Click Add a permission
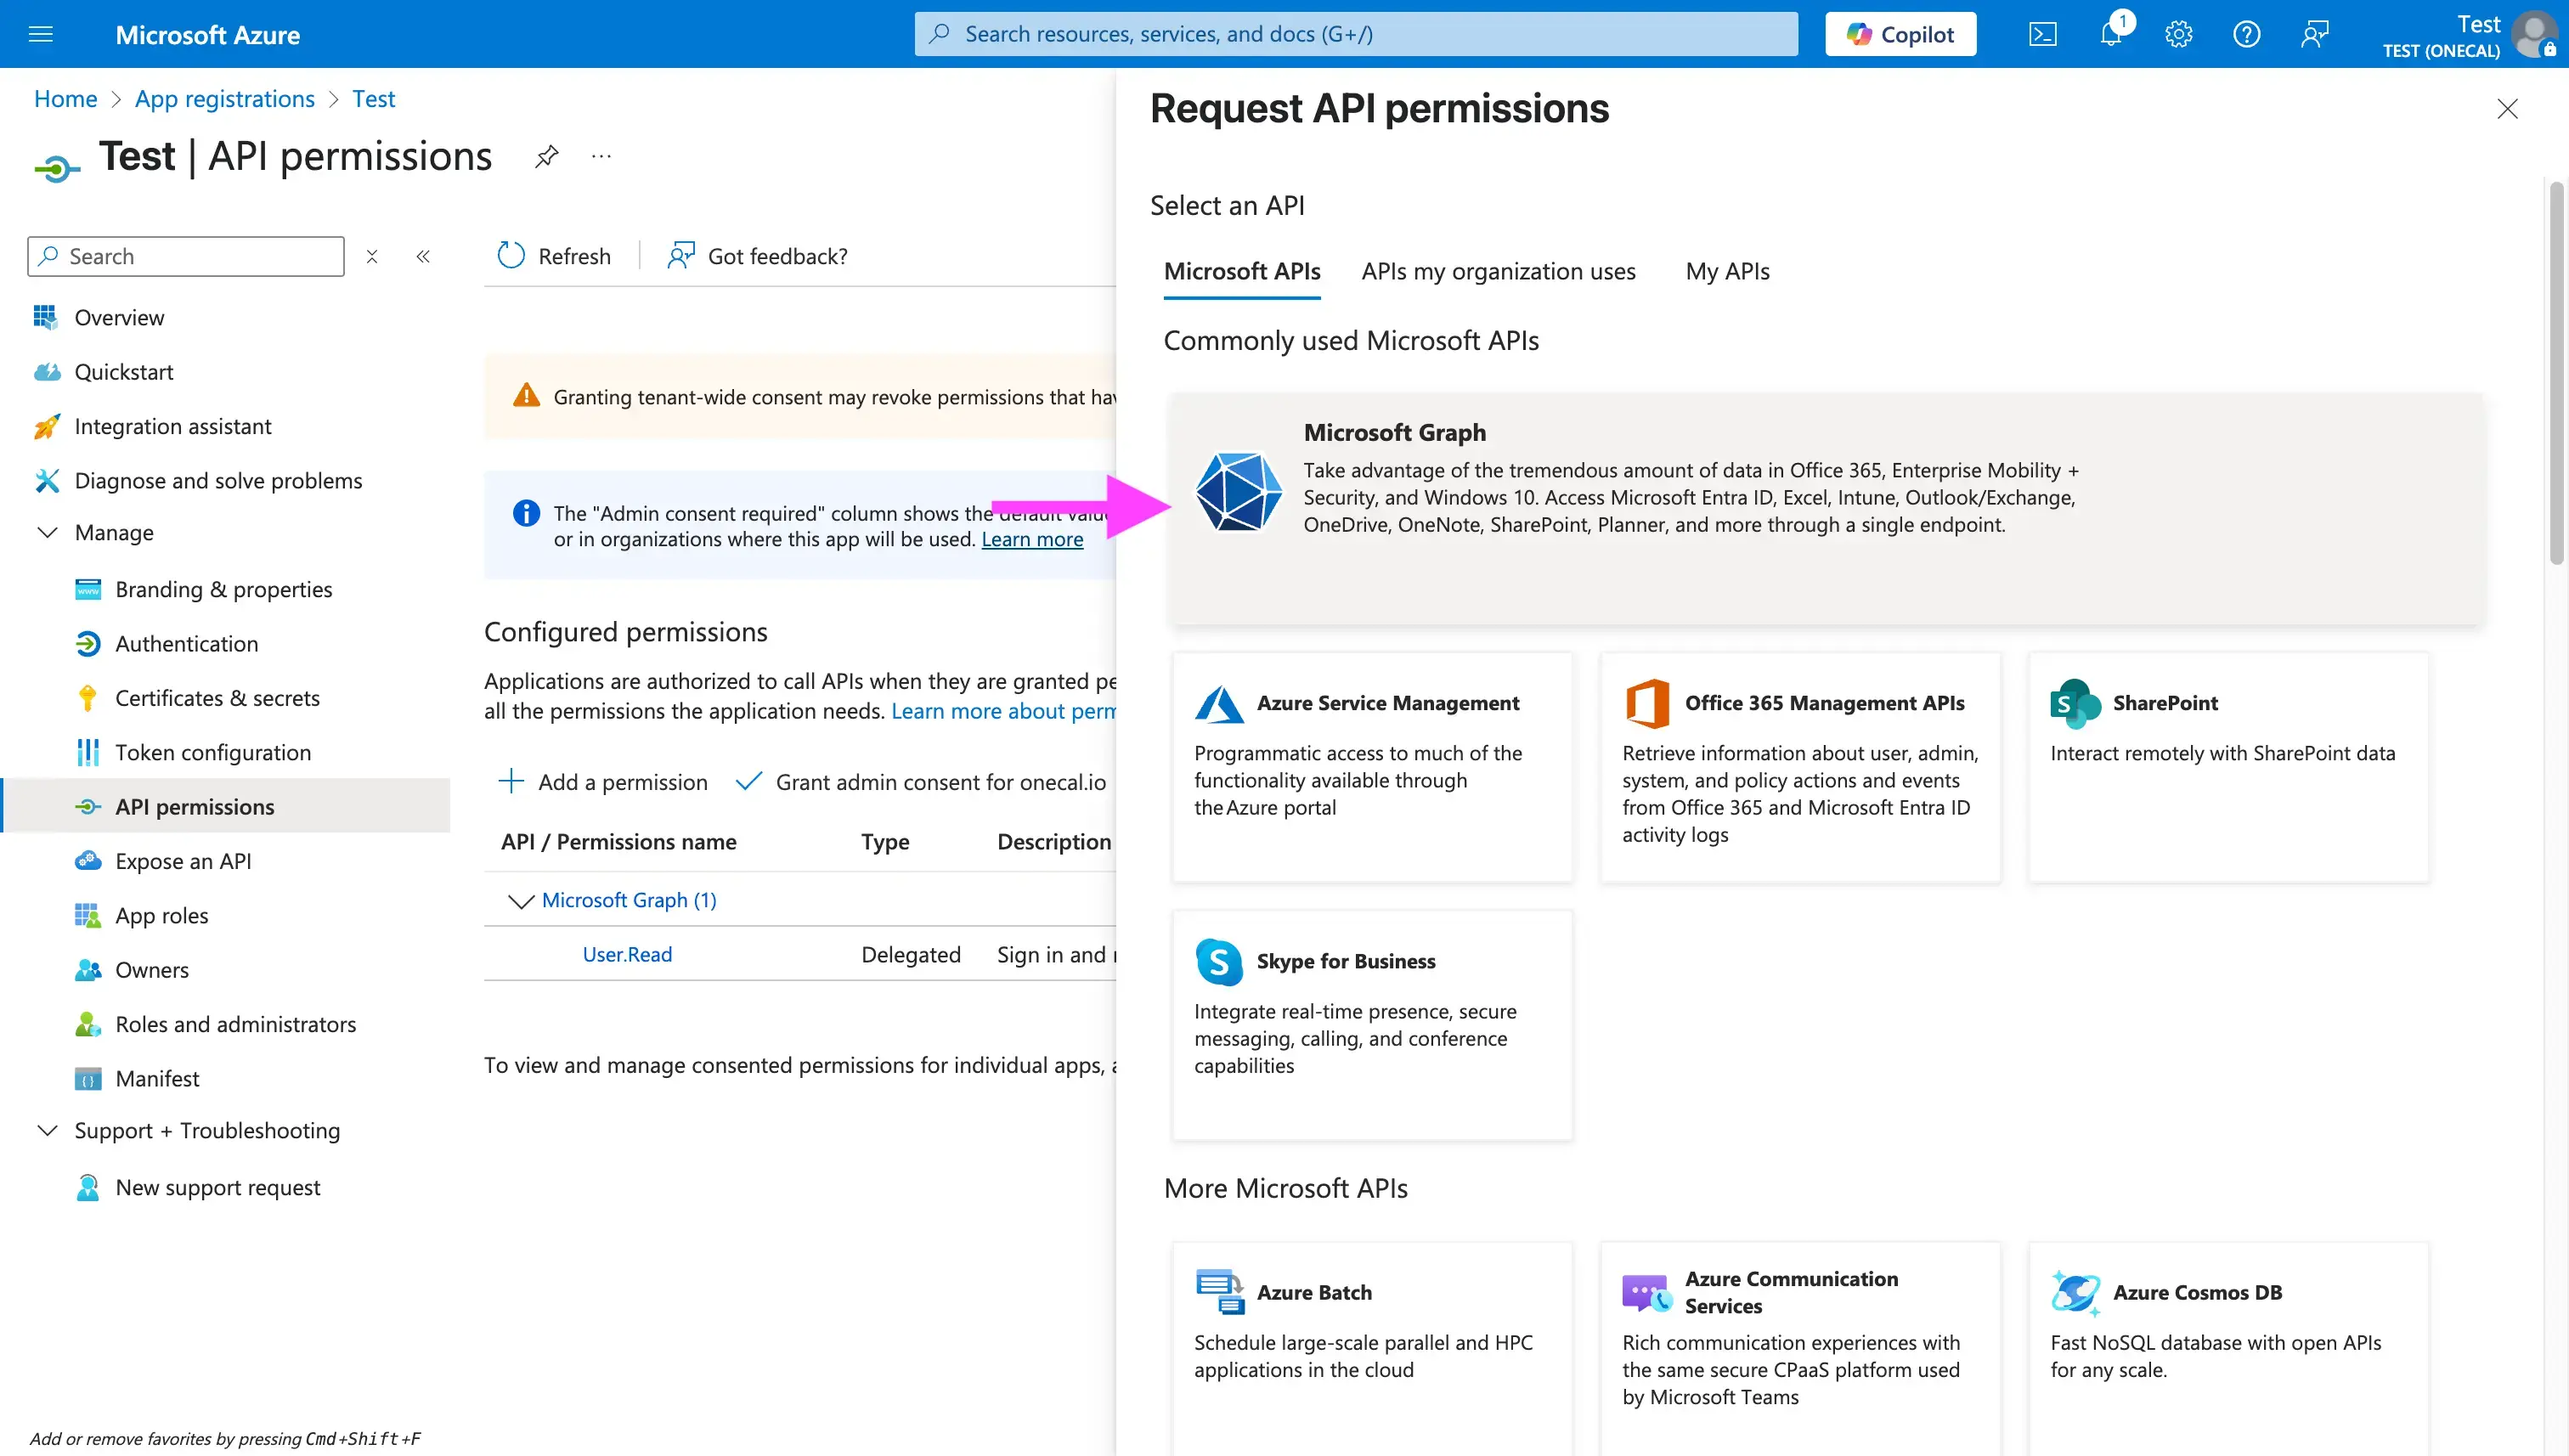Screen dimensions: 2569x1456 (603, 782)
